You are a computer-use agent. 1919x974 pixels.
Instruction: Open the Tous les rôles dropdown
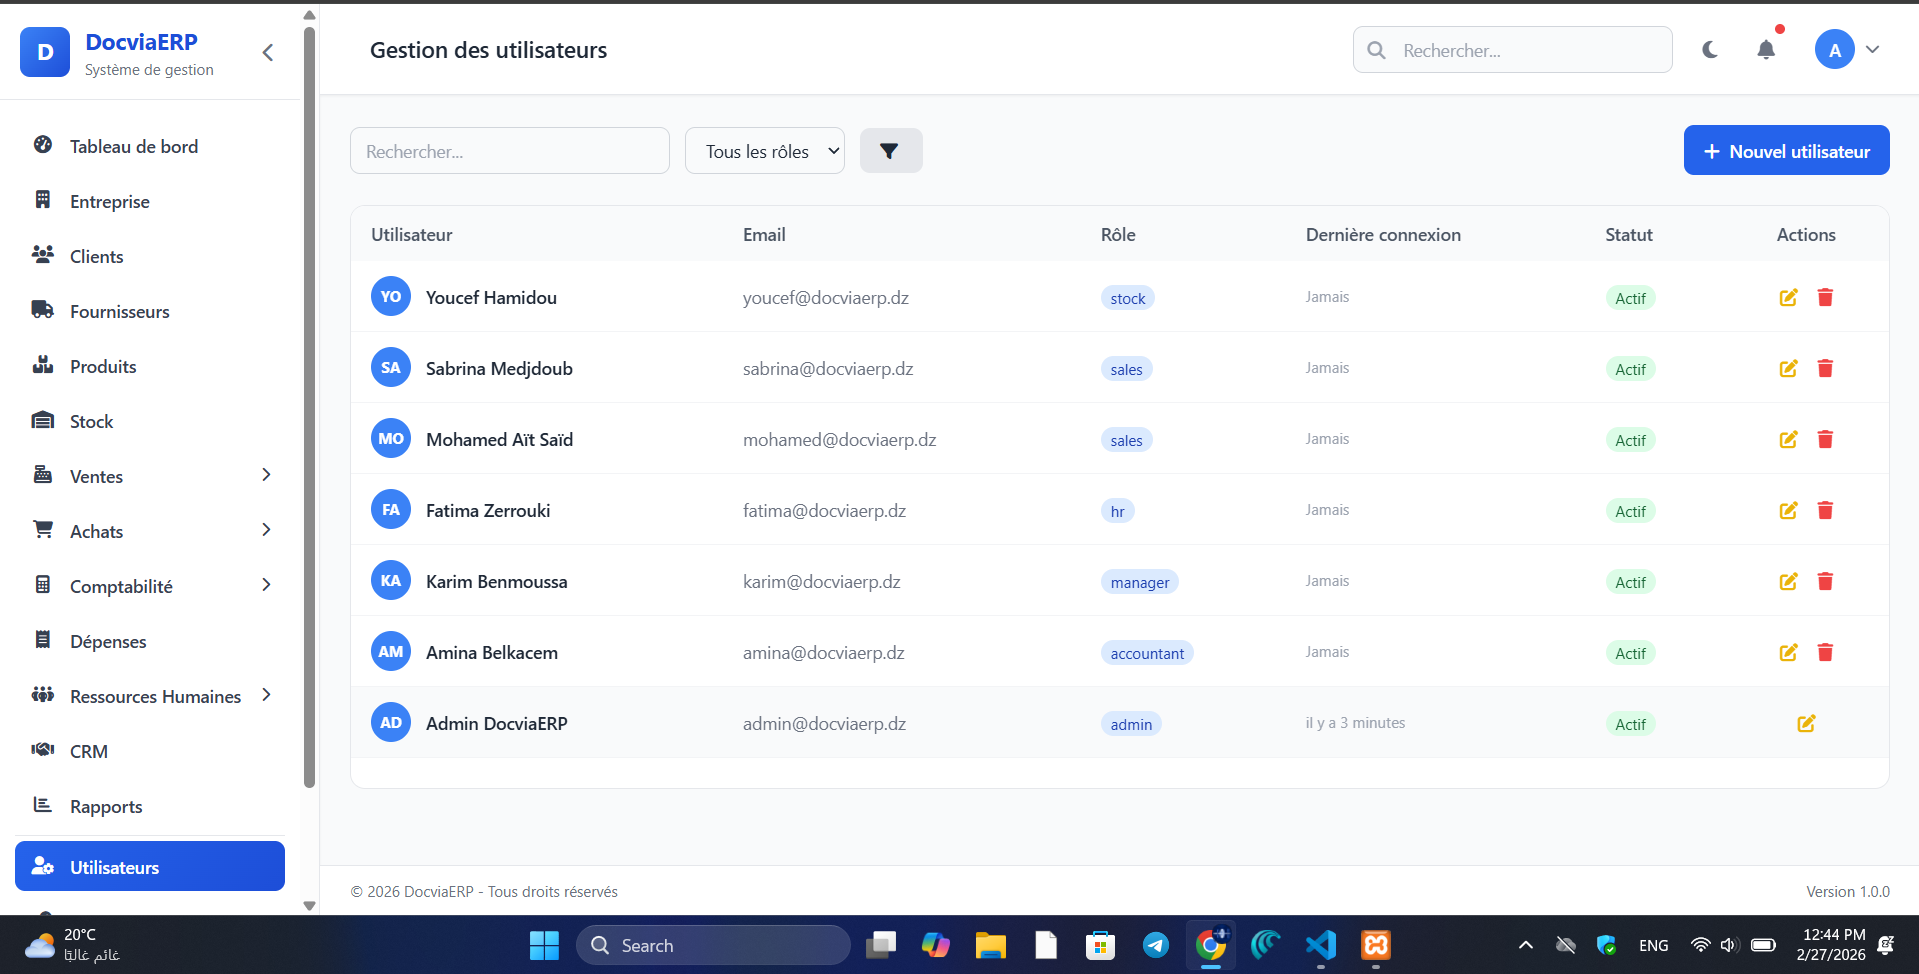coord(765,151)
